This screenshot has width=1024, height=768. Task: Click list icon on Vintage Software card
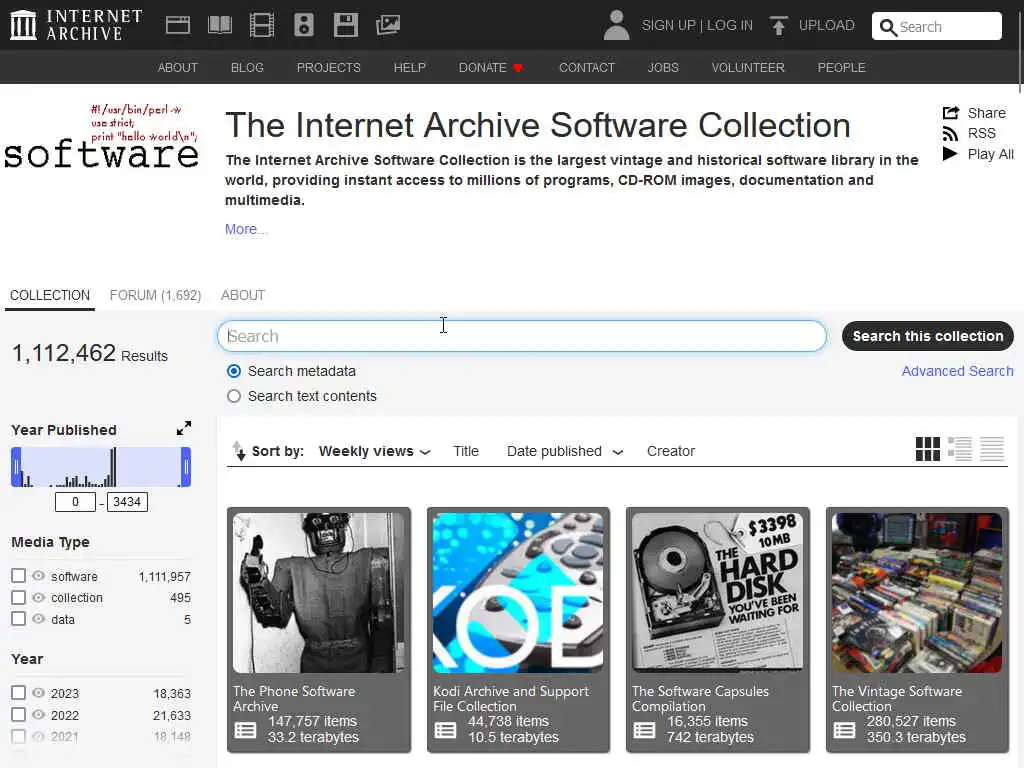(844, 730)
